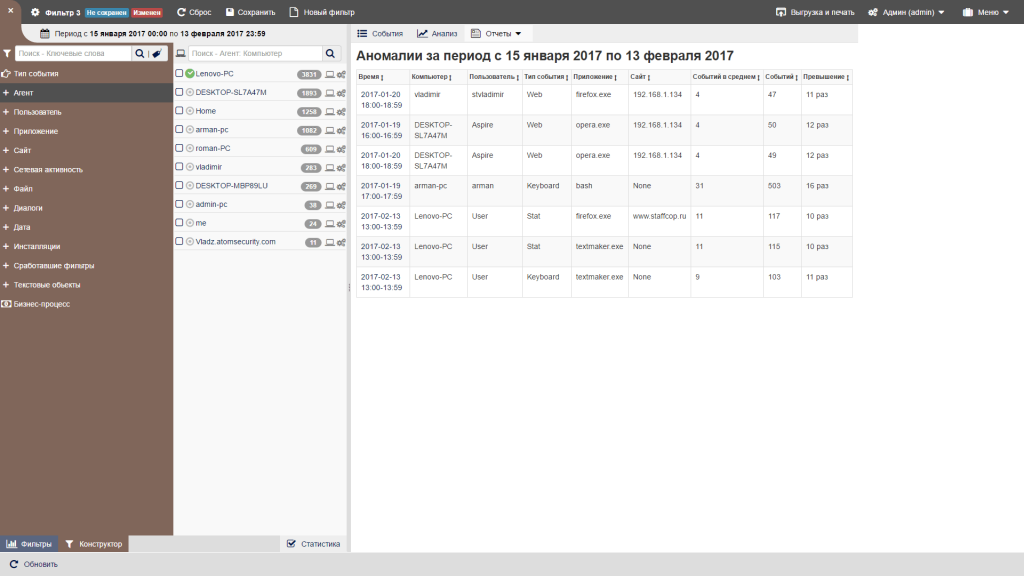
Task: Save the filter using the Сохранить icon
Action: pos(231,12)
